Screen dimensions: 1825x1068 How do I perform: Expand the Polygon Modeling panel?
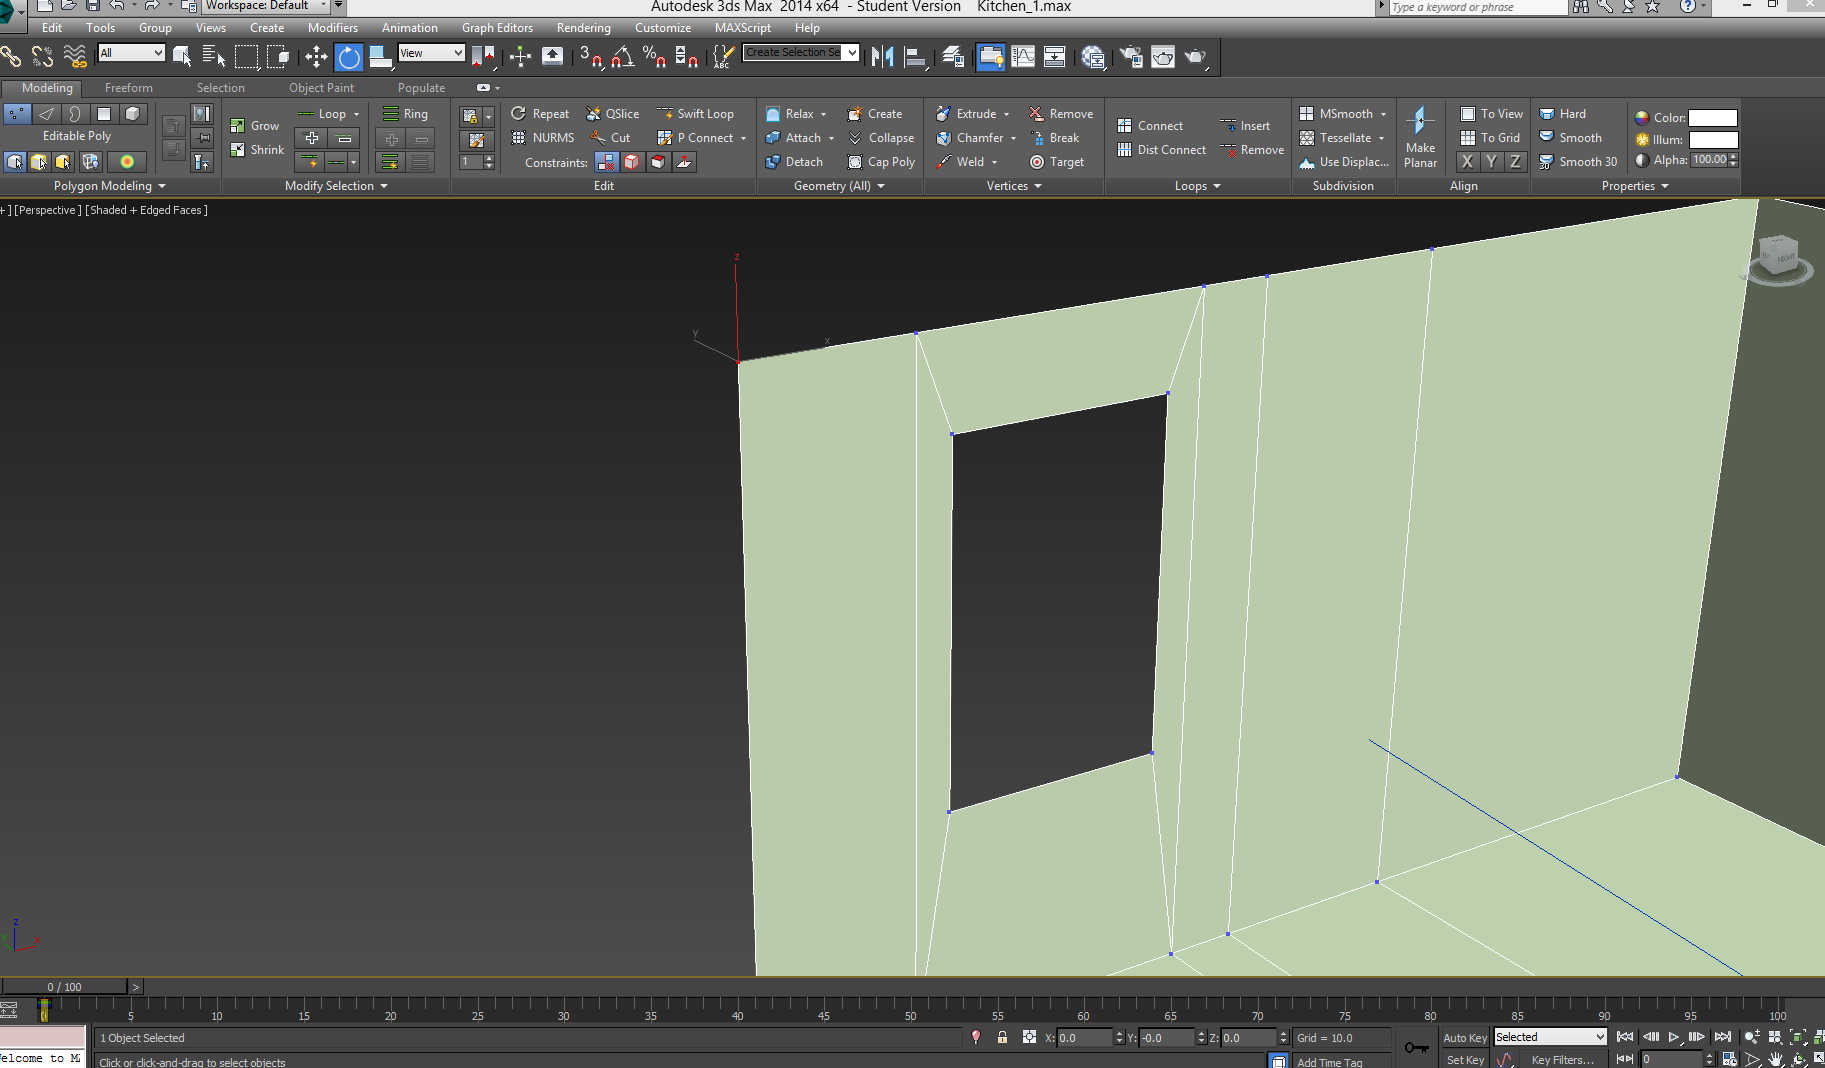109,186
